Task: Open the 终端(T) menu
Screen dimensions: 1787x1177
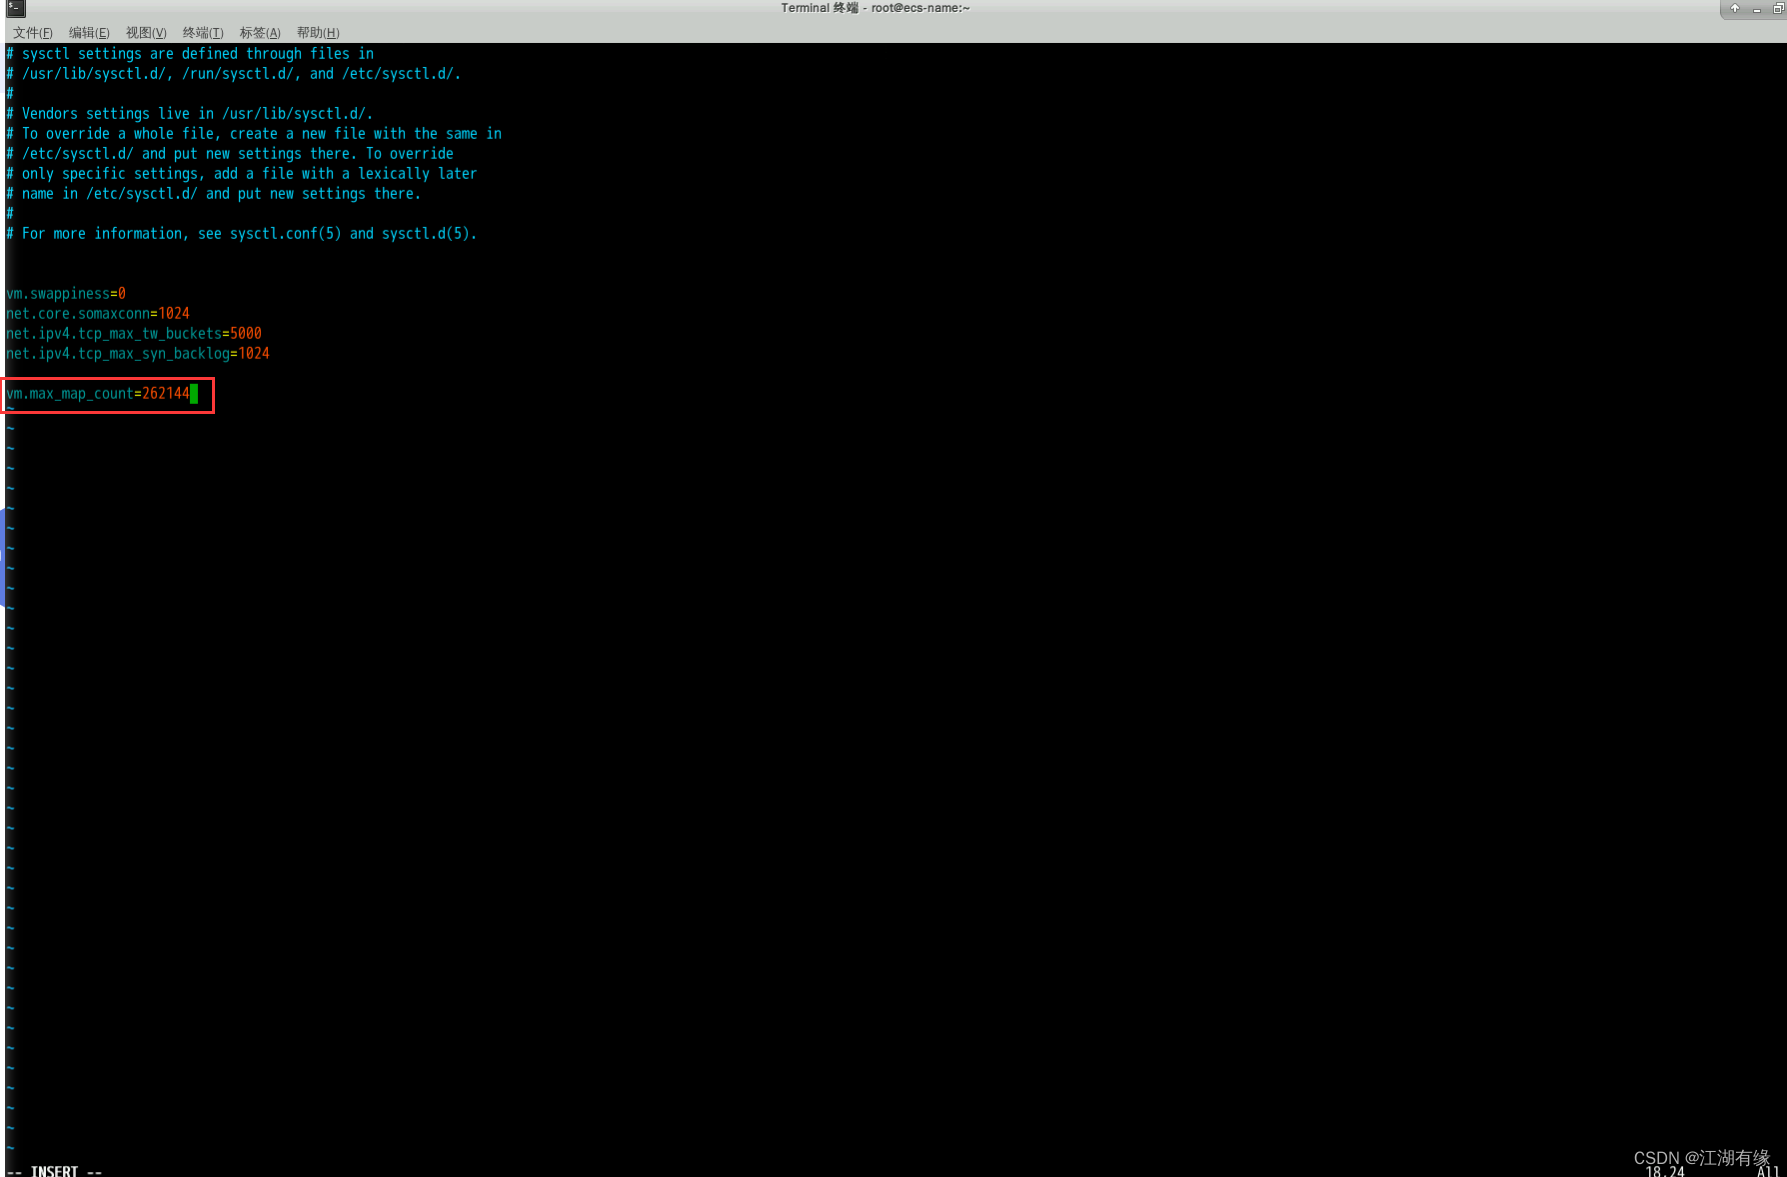Action: pos(203,33)
